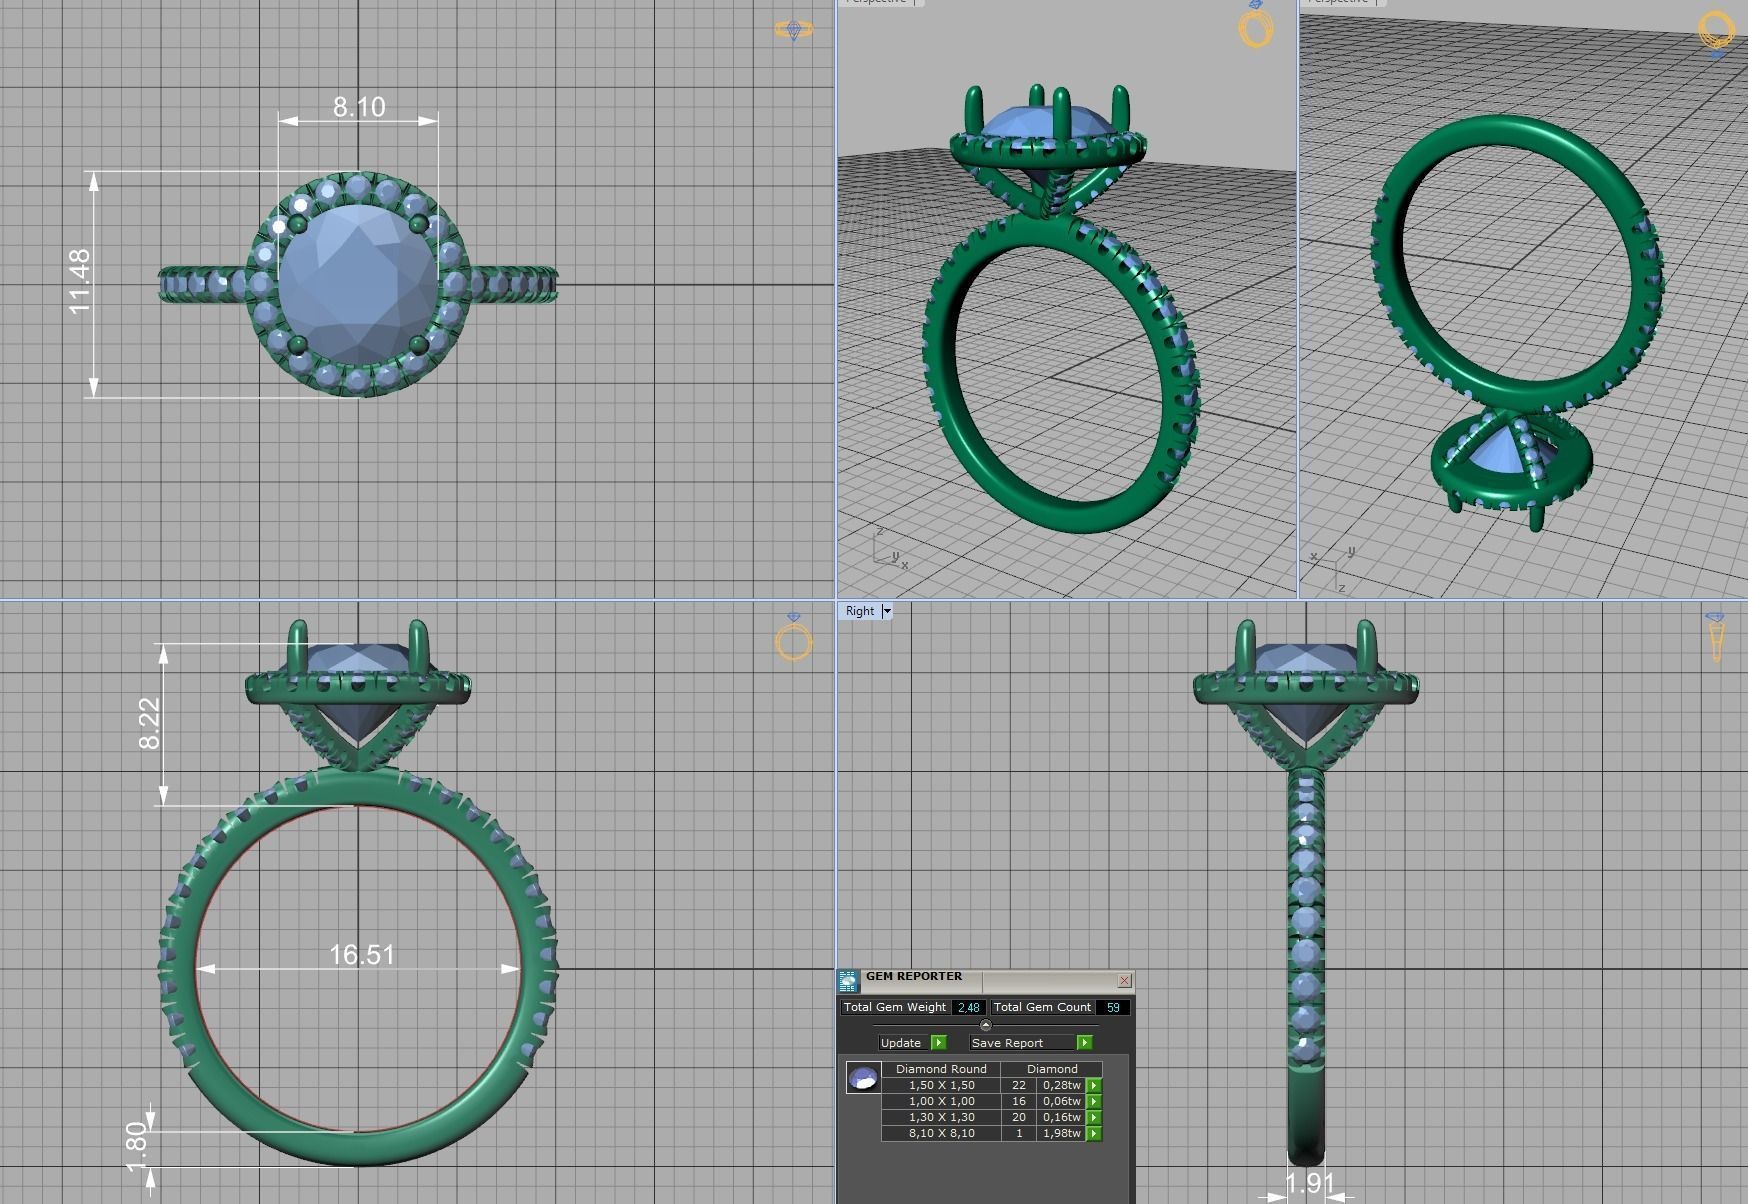Click the Gem Reporter panel icon
This screenshot has width=1748, height=1204.
pyautogui.click(x=848, y=981)
